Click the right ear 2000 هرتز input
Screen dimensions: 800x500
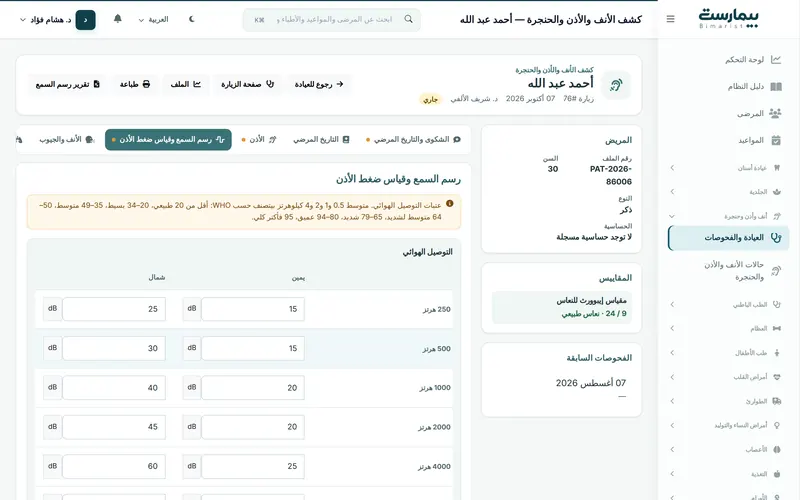click(253, 427)
